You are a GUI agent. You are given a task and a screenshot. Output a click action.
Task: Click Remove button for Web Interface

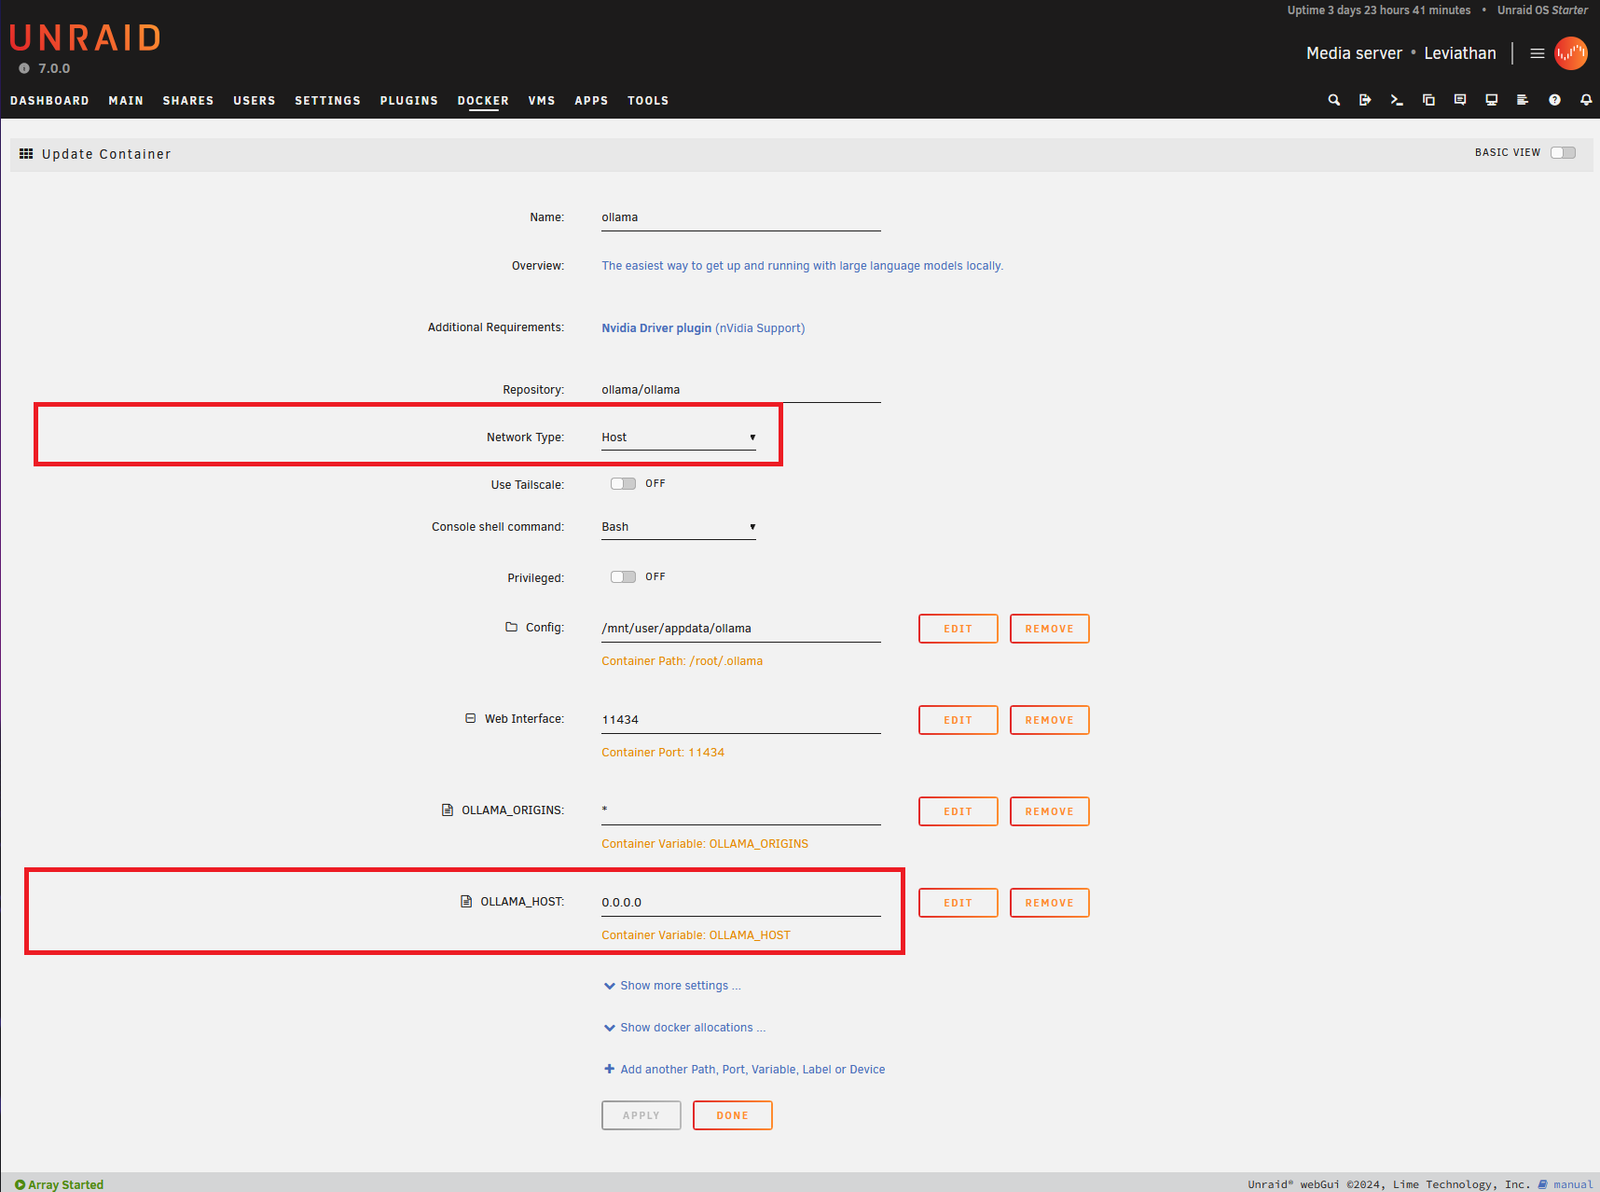tap(1049, 720)
